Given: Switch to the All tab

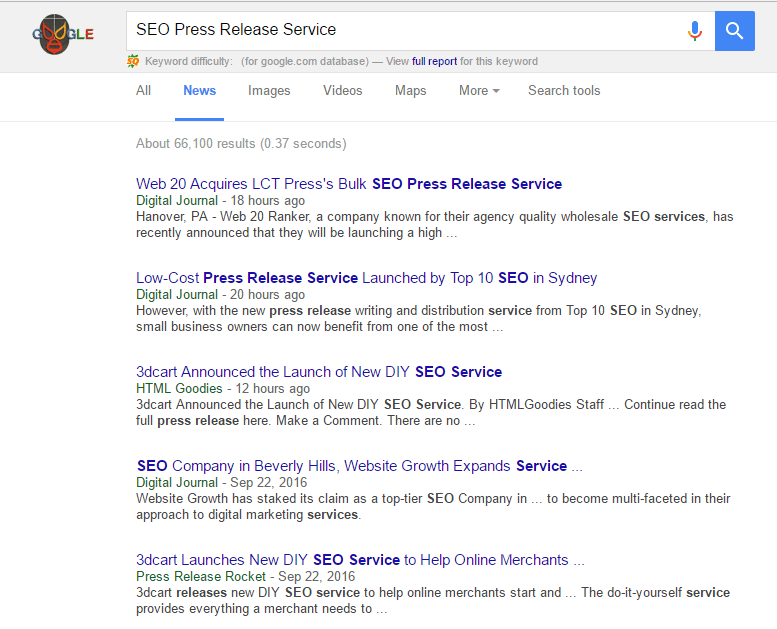Looking at the screenshot, I should tap(144, 91).
